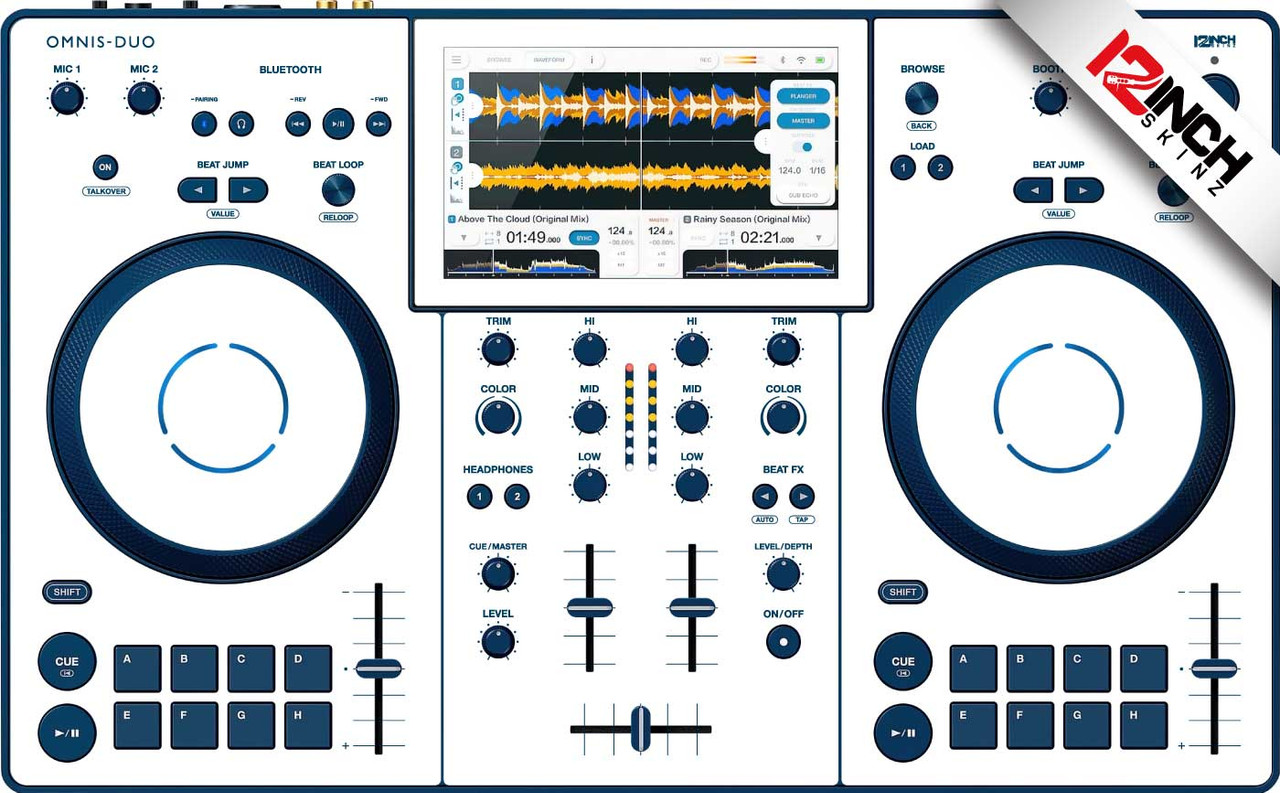Click the headphone icon button under Bluetooth
1280x793 pixels.
pyautogui.click(x=240, y=124)
